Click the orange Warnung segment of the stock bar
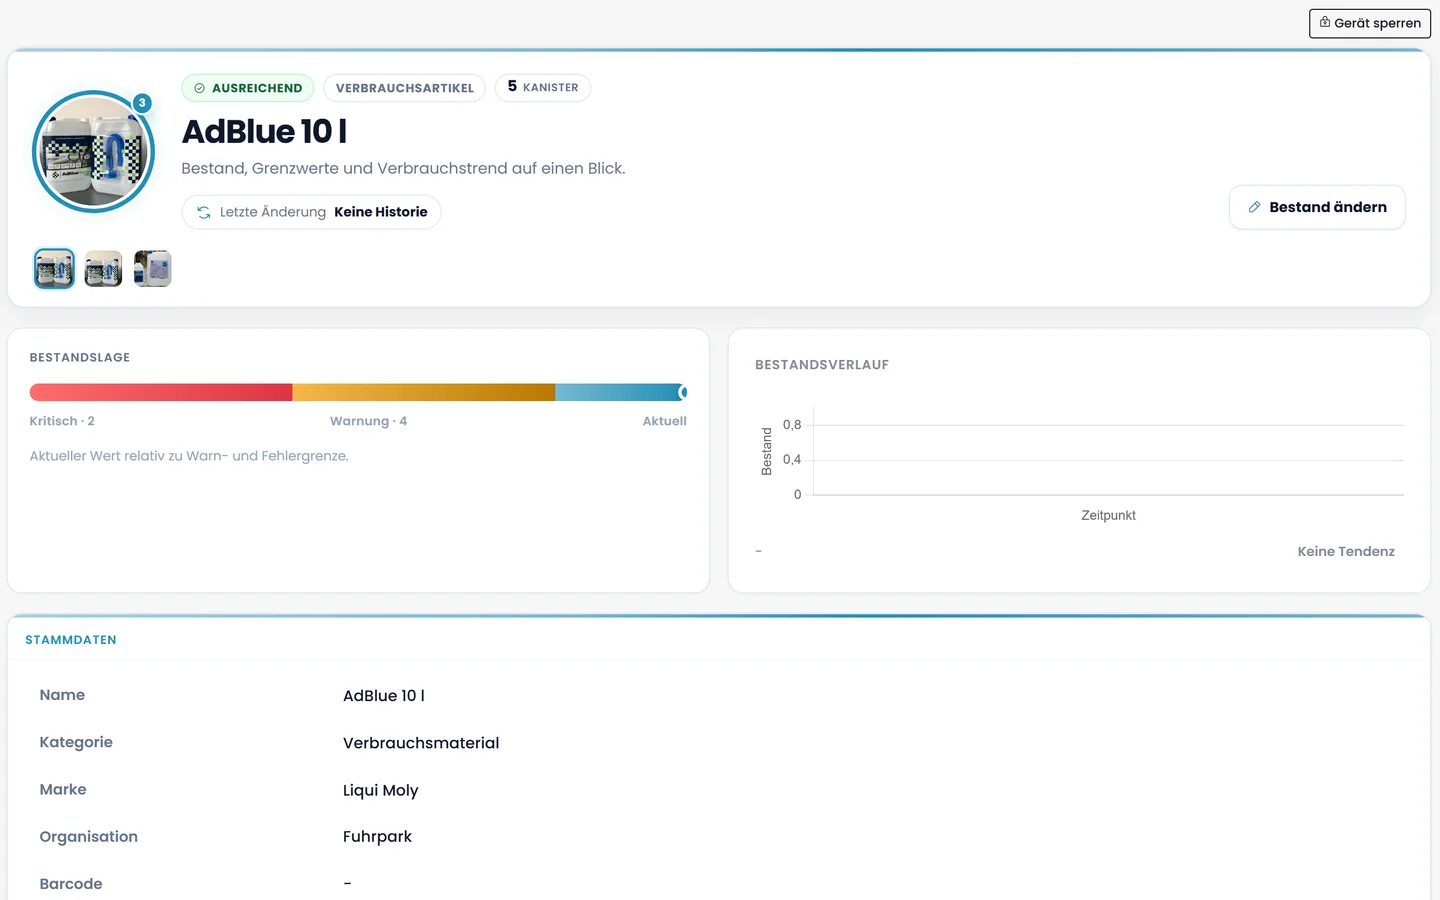Viewport: 1440px width, 900px height. (x=423, y=392)
